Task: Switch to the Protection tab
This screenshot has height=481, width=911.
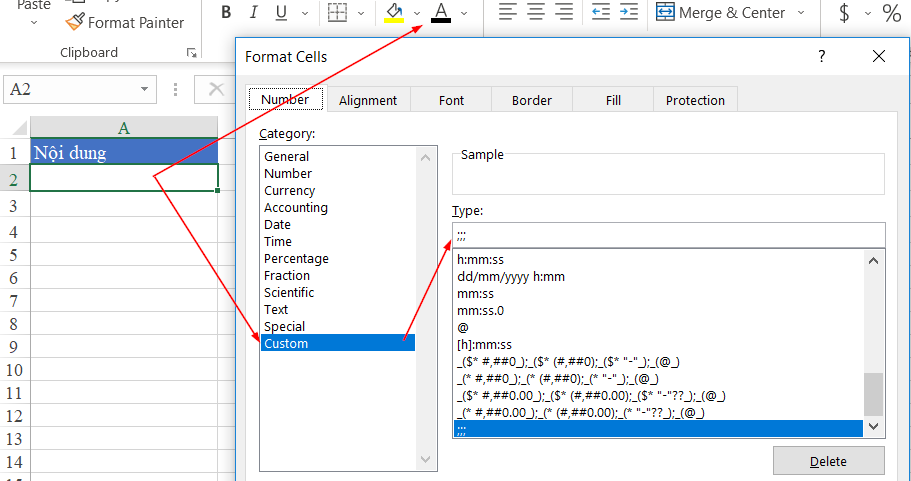Action: [695, 100]
